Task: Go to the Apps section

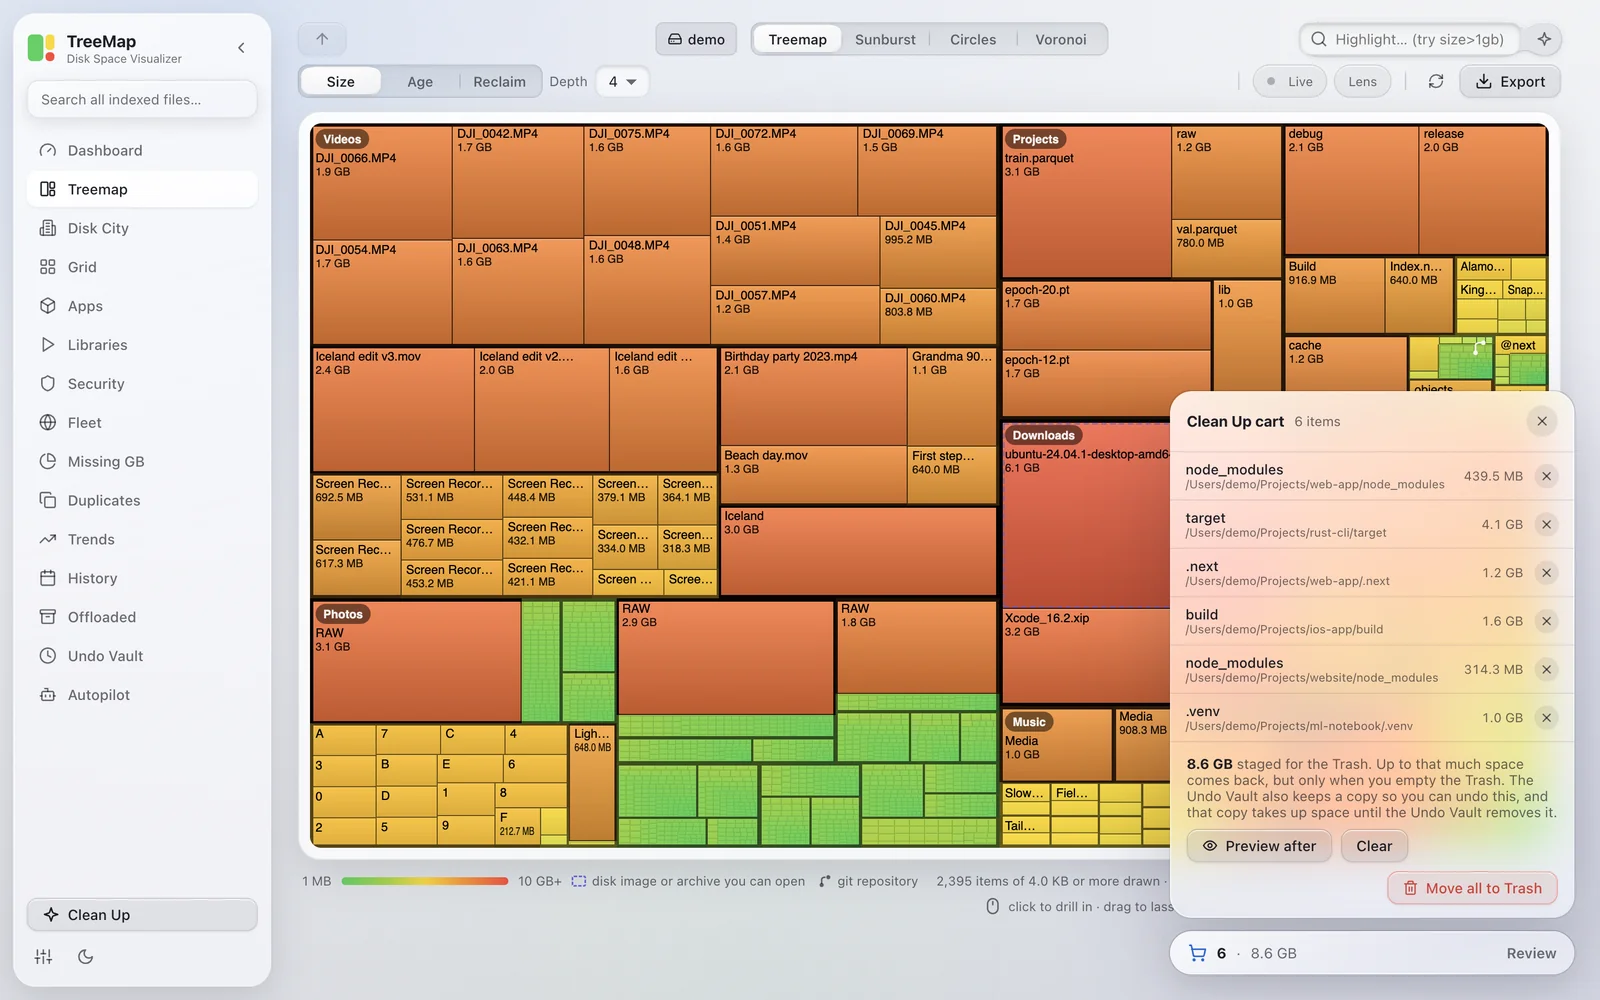Action: [x=142, y=306]
